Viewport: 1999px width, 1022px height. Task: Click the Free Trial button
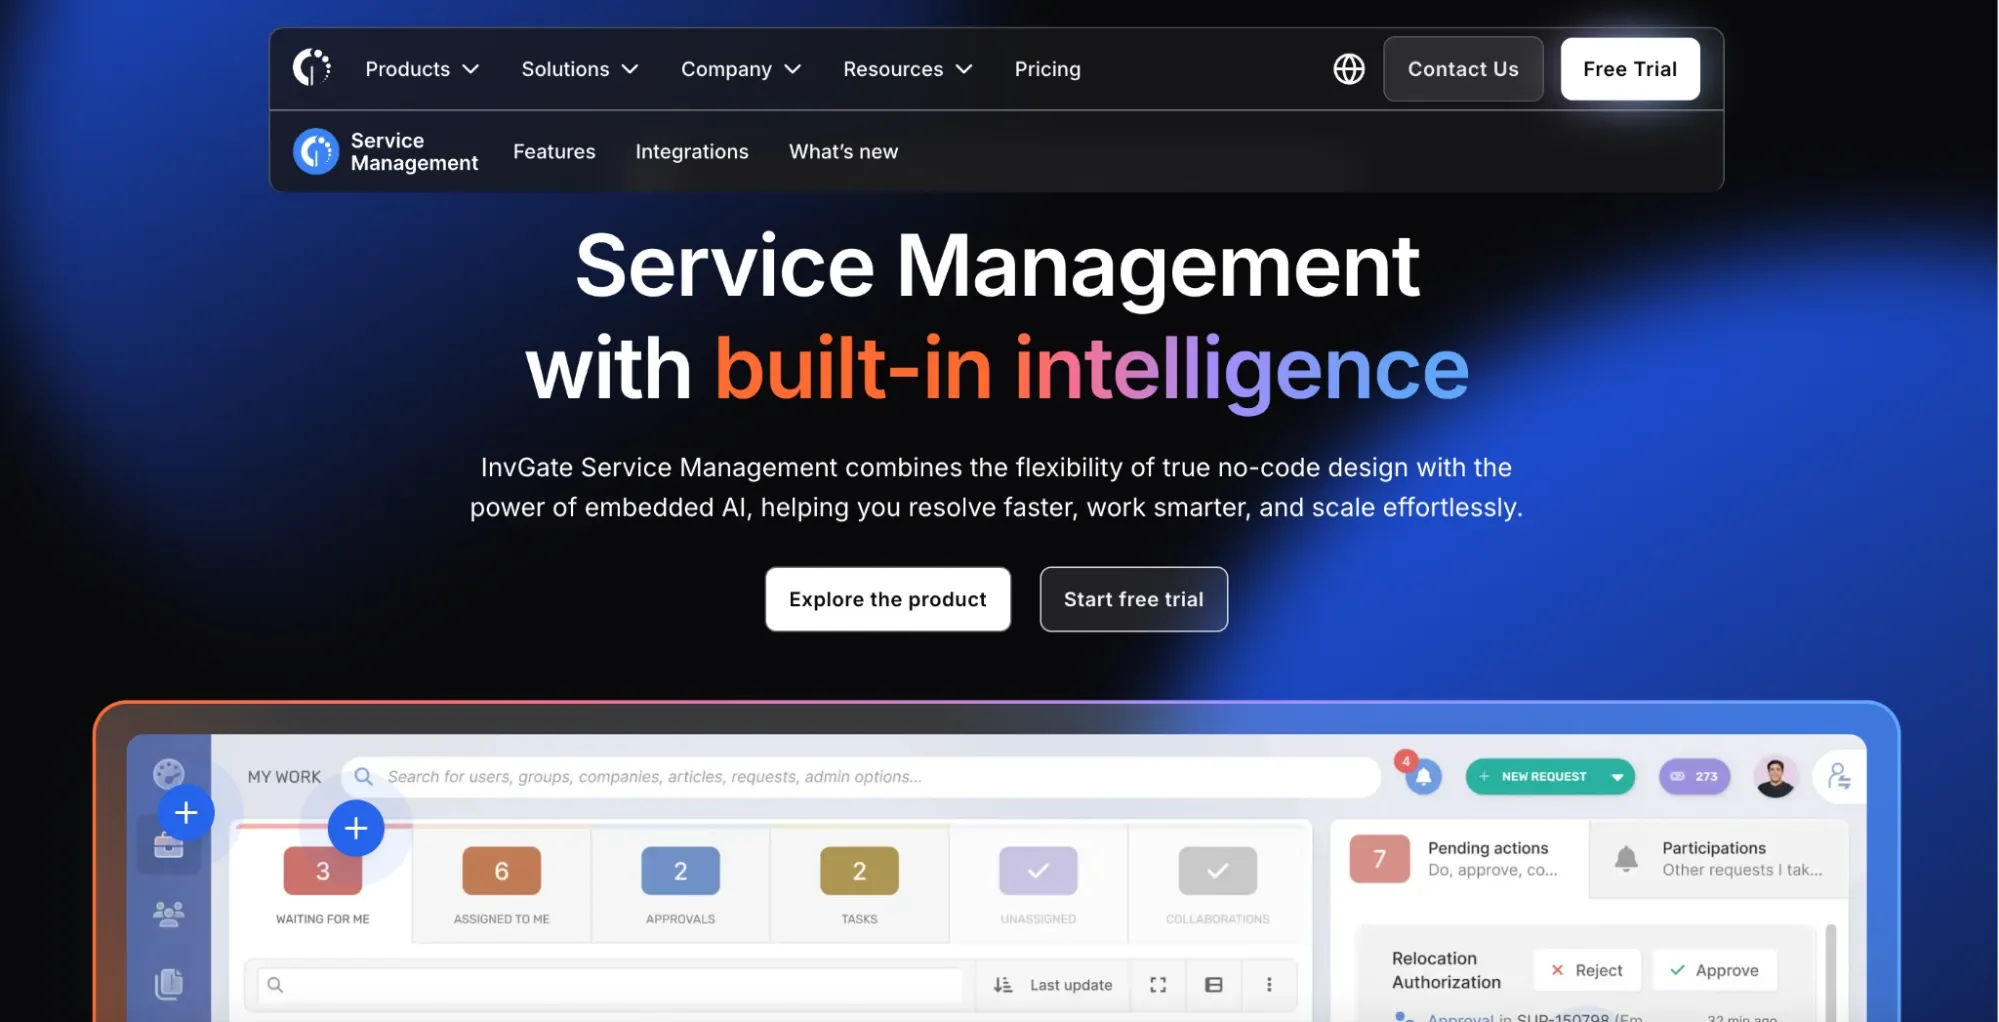[1629, 69]
